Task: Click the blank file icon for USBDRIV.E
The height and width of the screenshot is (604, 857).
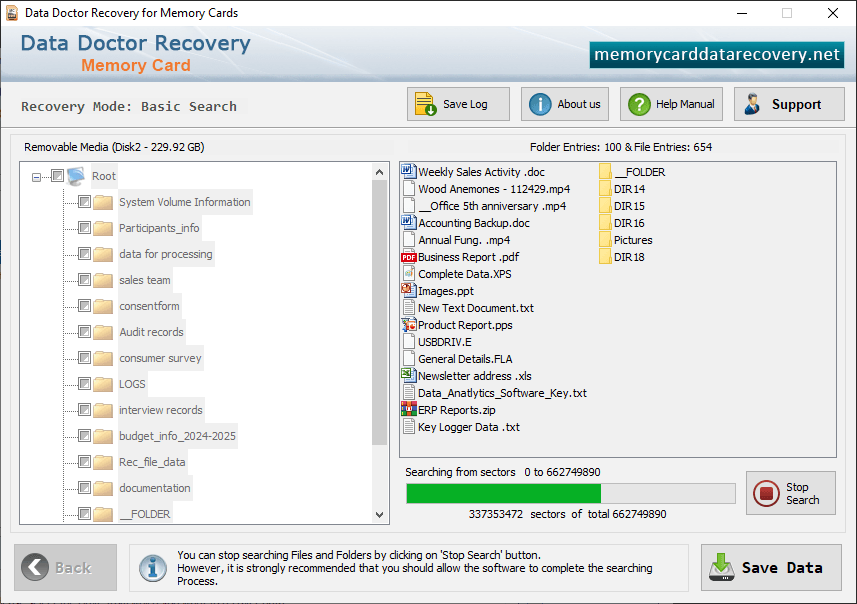Action: click(x=409, y=342)
